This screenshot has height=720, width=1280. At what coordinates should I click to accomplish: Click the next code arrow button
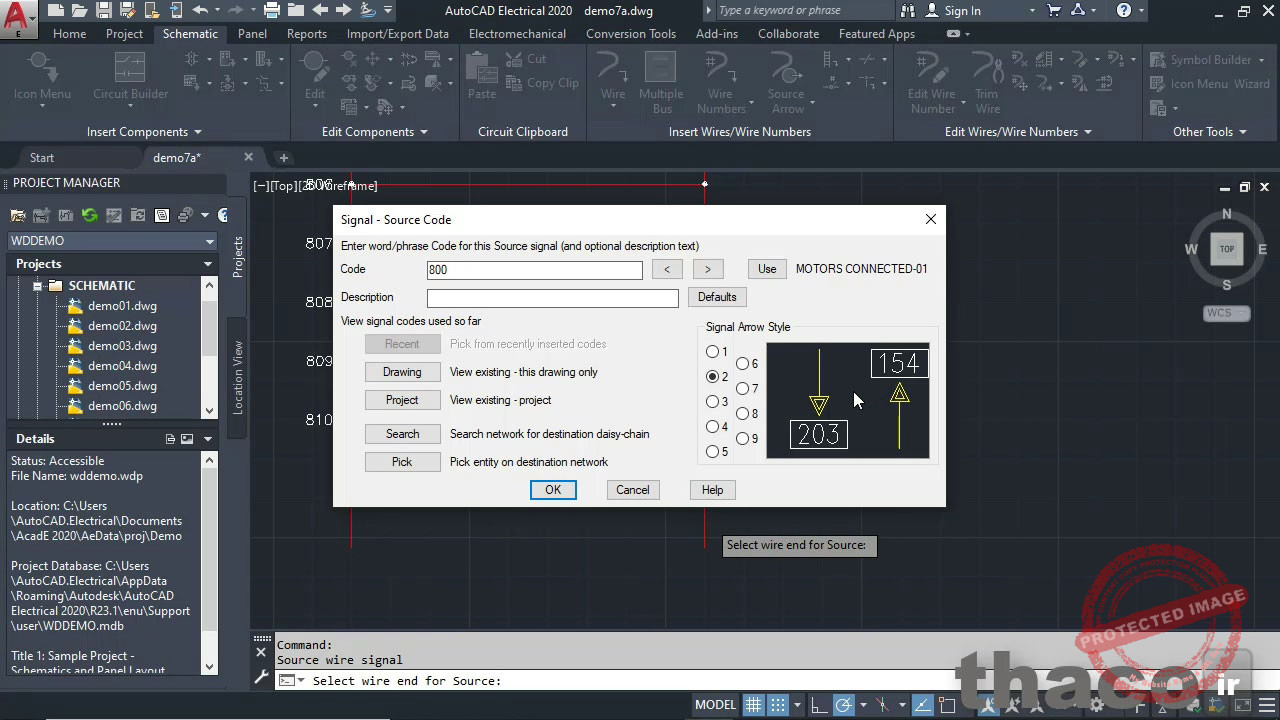pyautogui.click(x=707, y=269)
